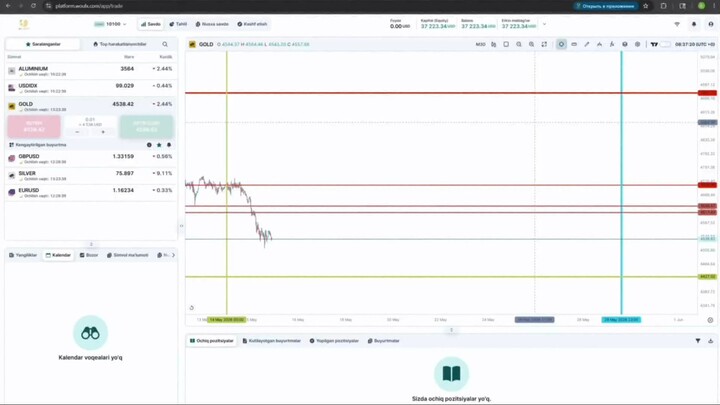Image resolution: width=720 pixels, height=405 pixels.
Task: Click the green buy GOLD button
Action: pos(147,126)
